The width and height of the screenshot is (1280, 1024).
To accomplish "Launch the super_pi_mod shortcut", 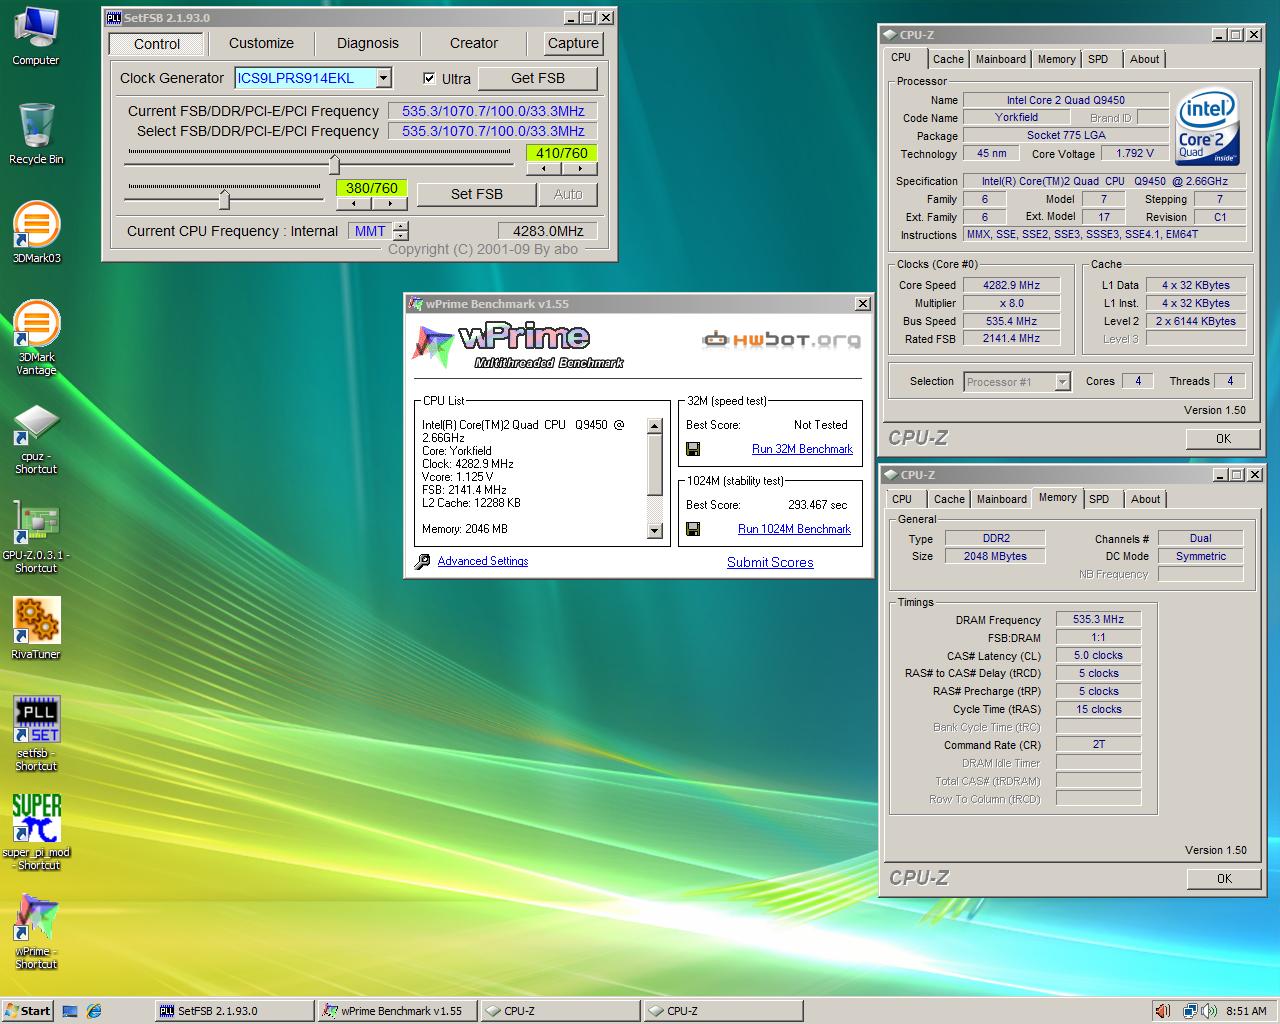I will click(x=36, y=831).
